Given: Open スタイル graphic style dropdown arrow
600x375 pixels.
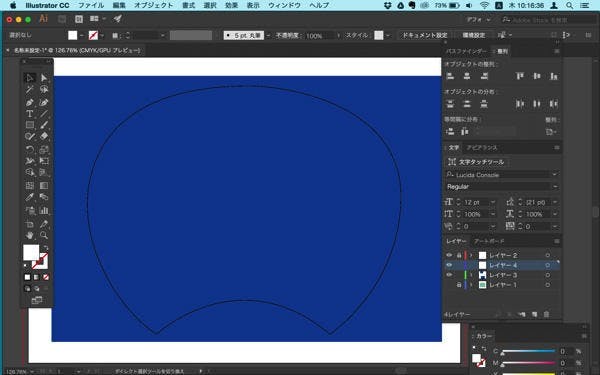Looking at the screenshot, I should (388, 36).
